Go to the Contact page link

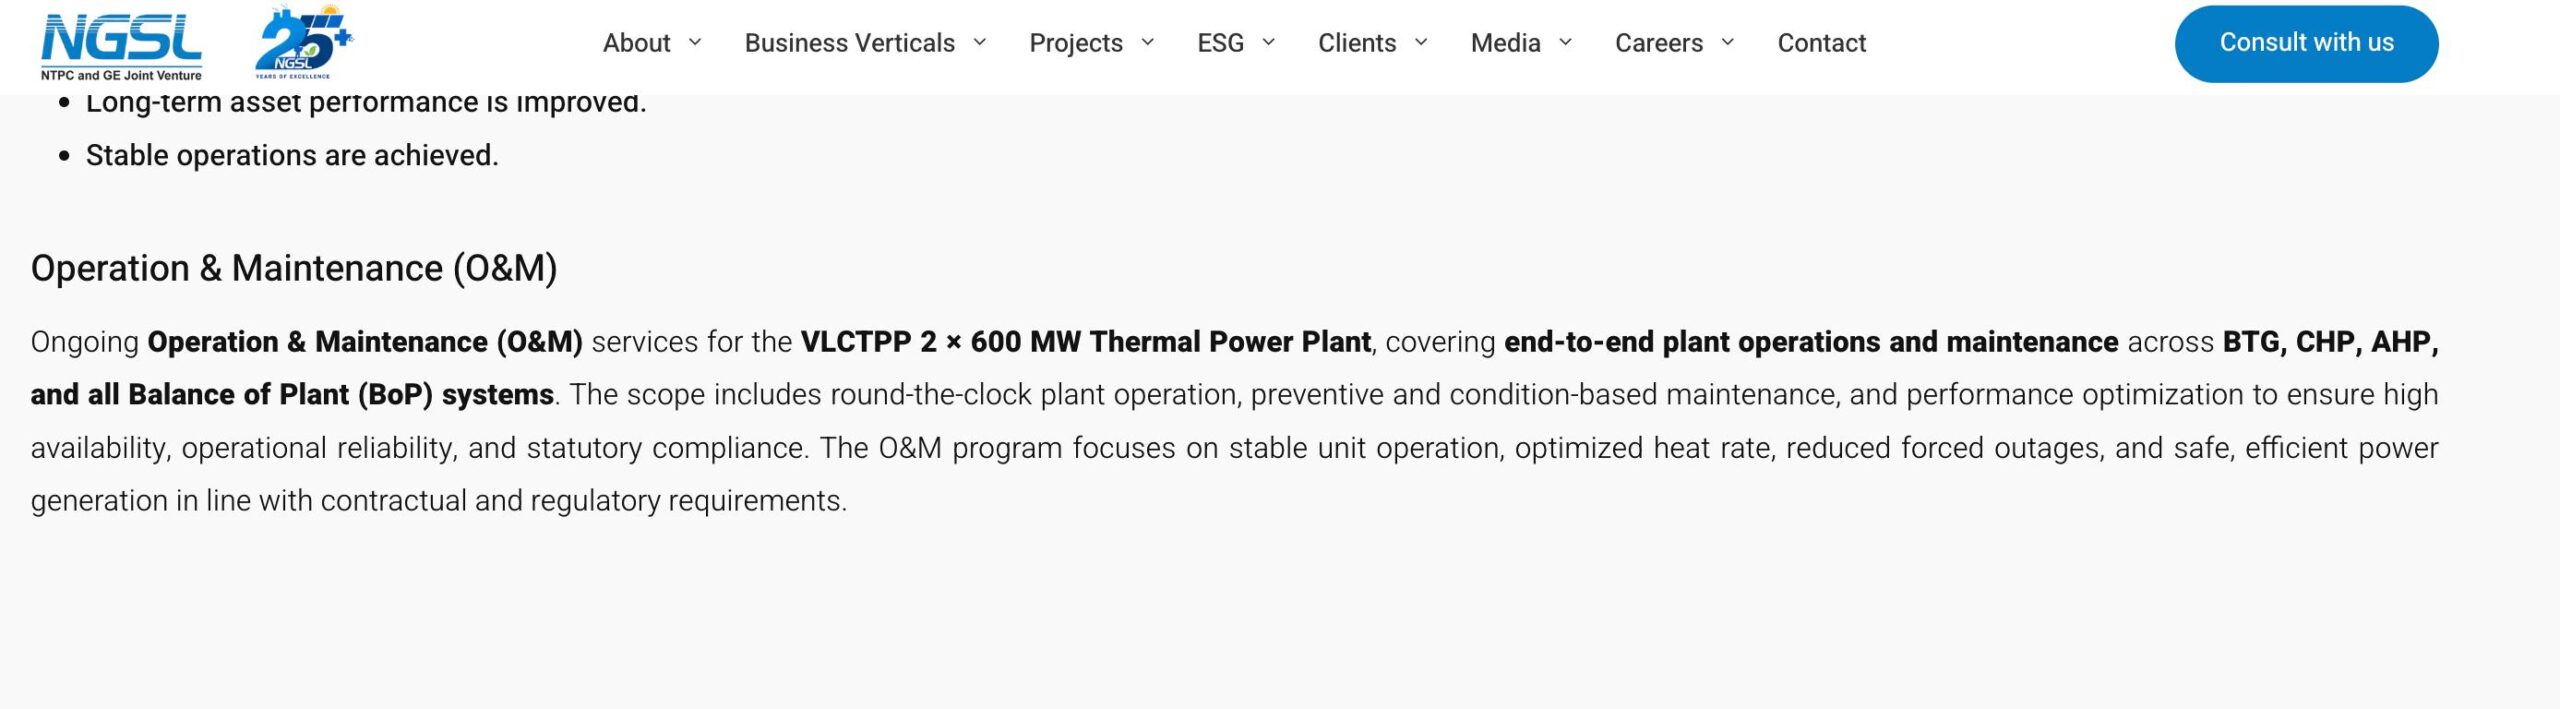(1821, 43)
